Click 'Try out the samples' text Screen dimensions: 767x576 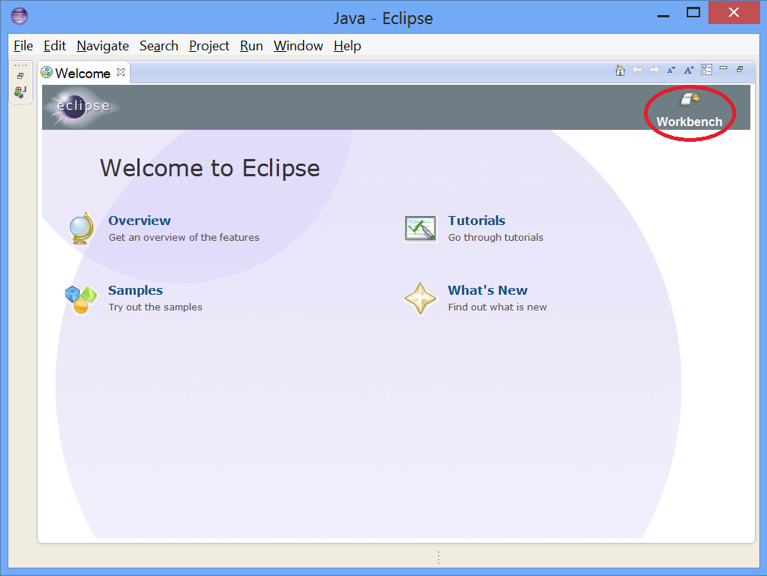[155, 307]
